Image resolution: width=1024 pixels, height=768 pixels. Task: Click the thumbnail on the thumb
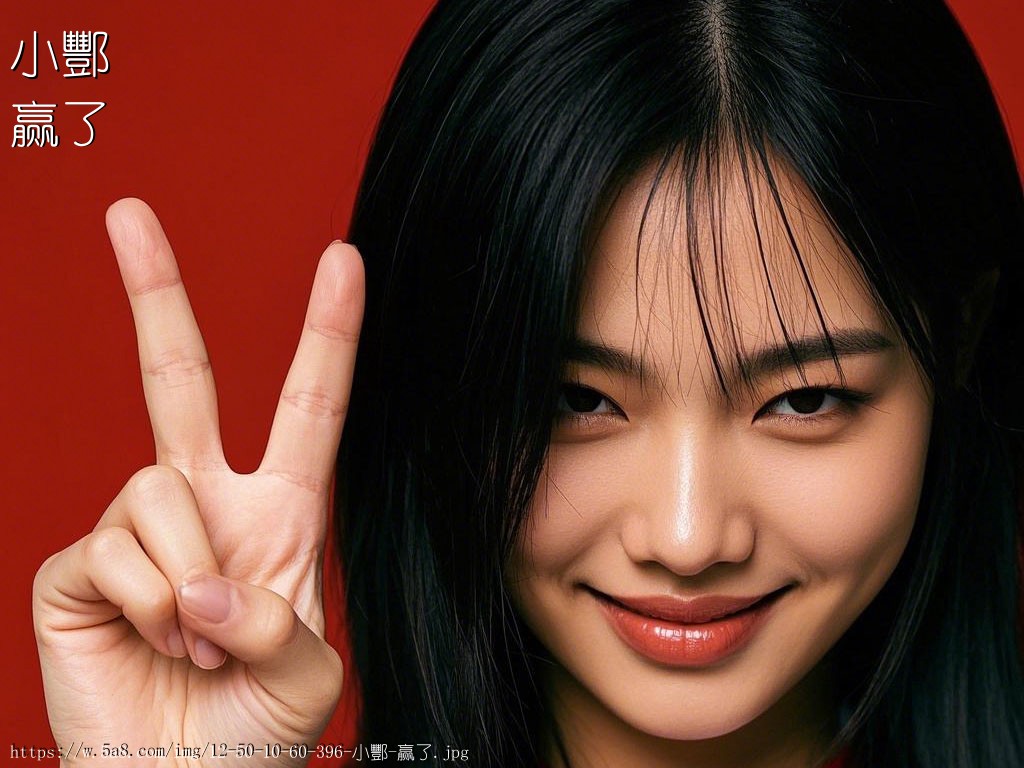coord(207,598)
